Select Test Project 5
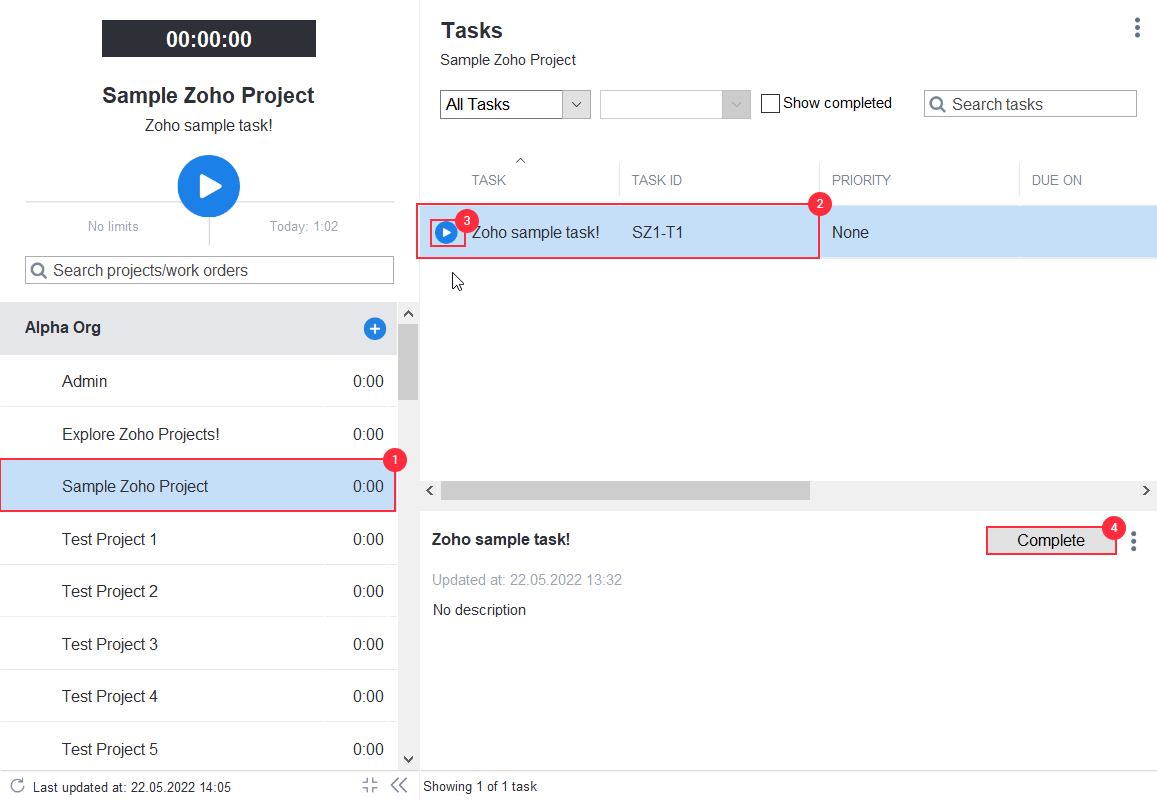Screen dimensions: 1157x800 198,748
